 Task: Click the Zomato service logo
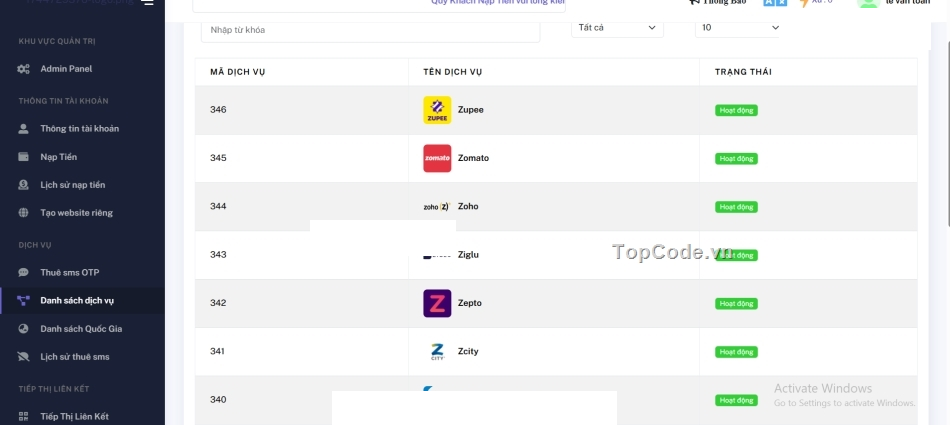[x=437, y=158]
